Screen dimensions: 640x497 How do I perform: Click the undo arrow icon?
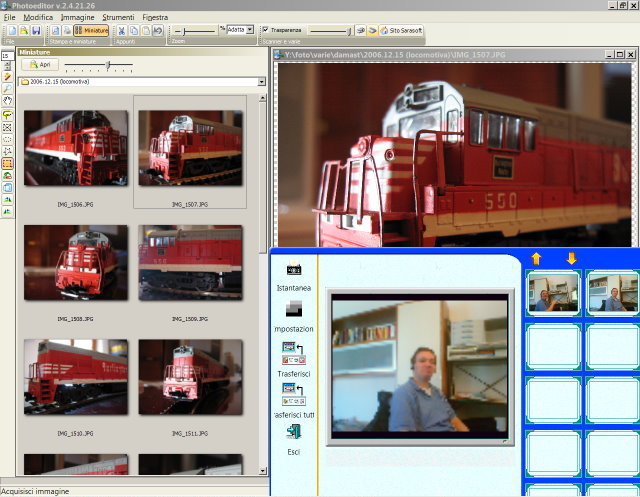(x=158, y=31)
